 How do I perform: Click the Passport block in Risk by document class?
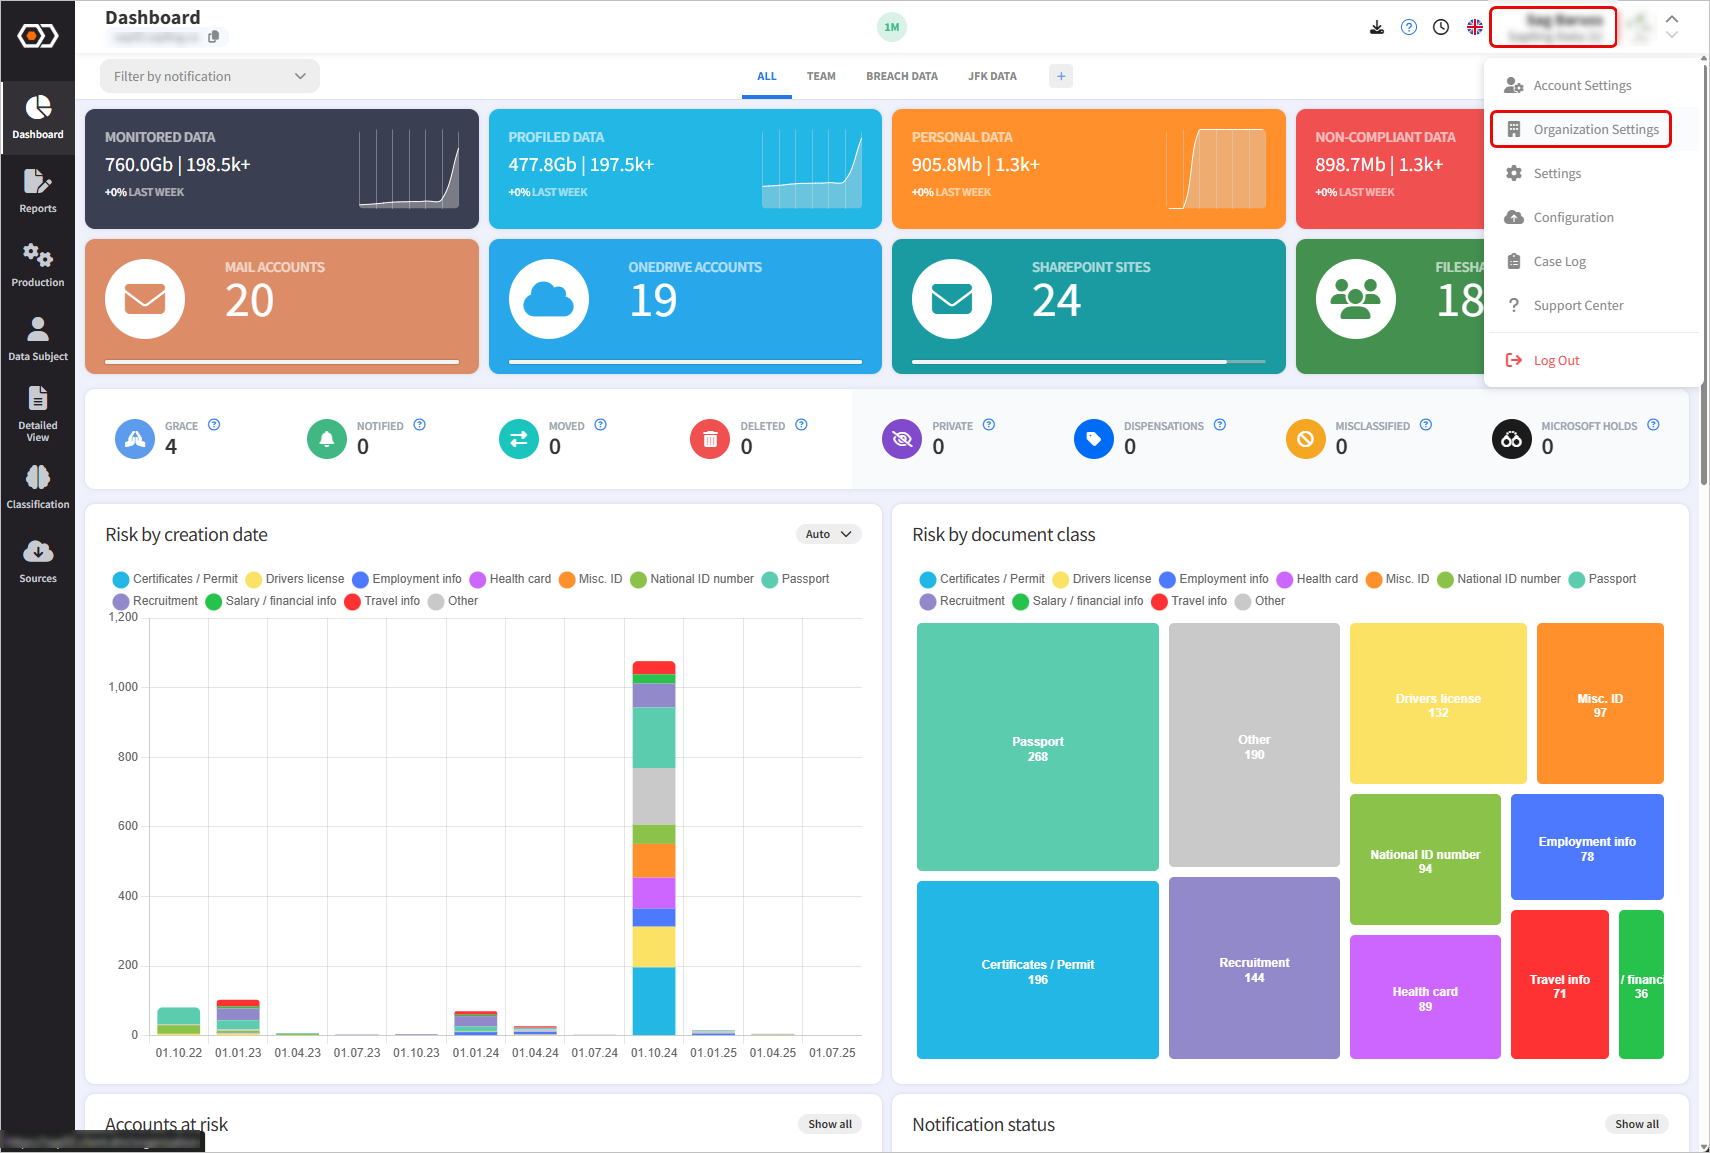tap(1037, 747)
